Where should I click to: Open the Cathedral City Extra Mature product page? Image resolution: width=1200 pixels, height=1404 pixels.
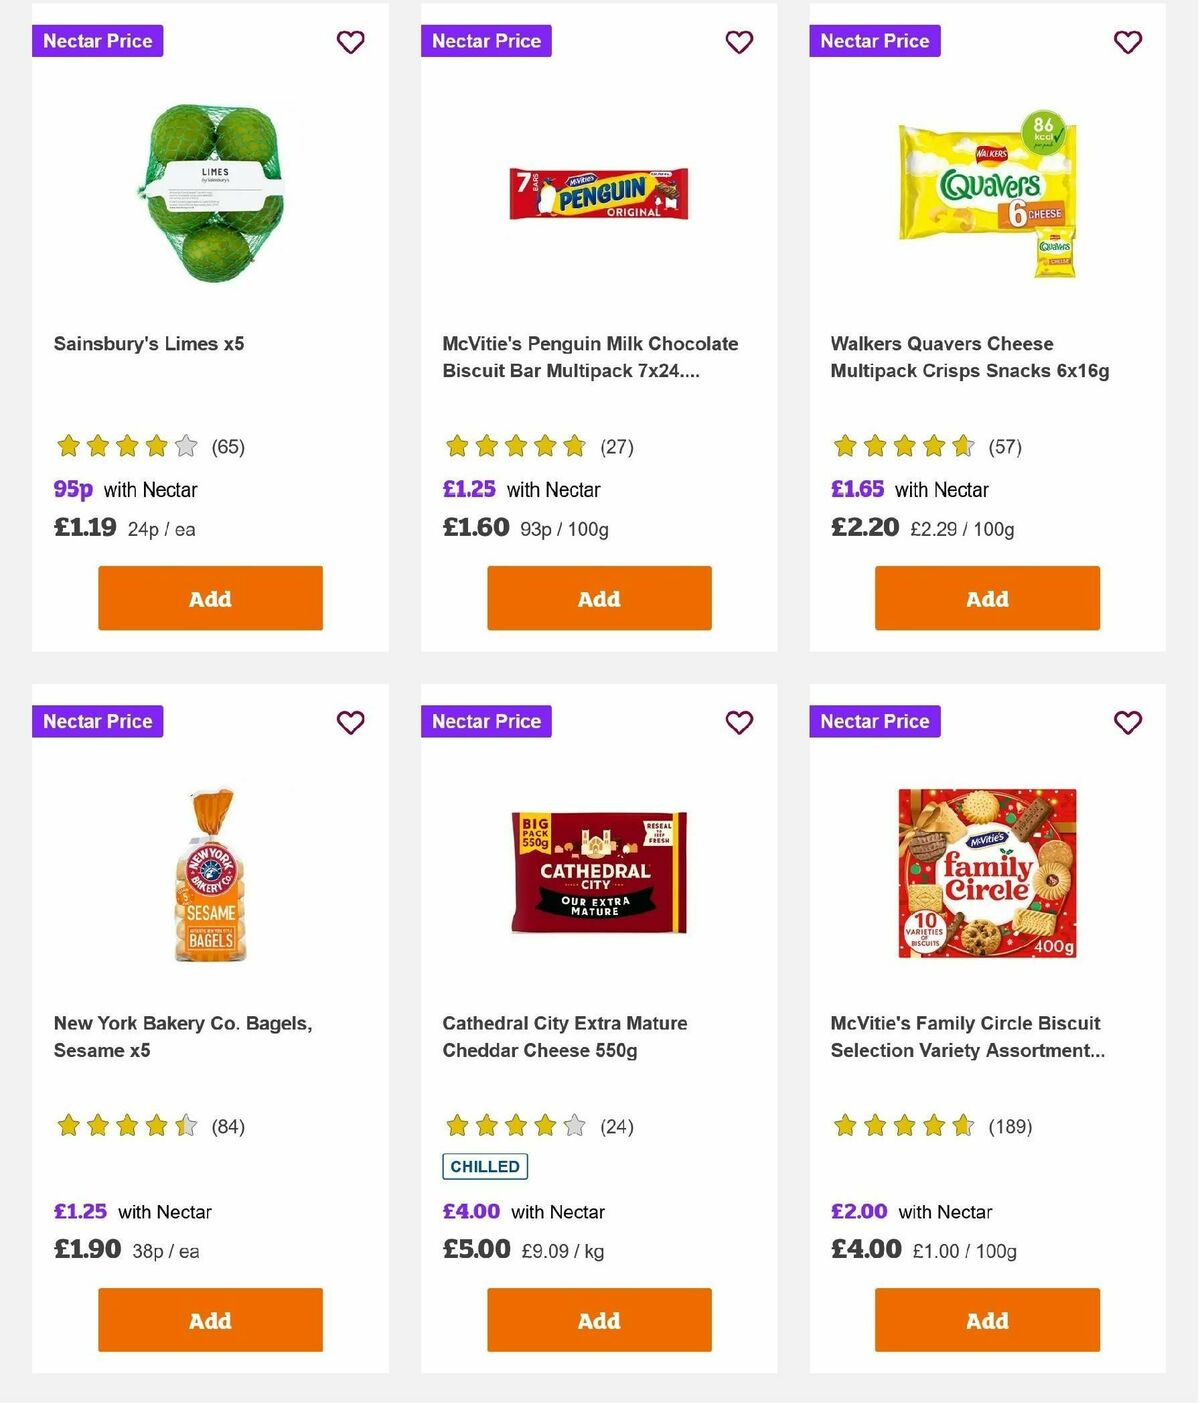coord(564,1037)
